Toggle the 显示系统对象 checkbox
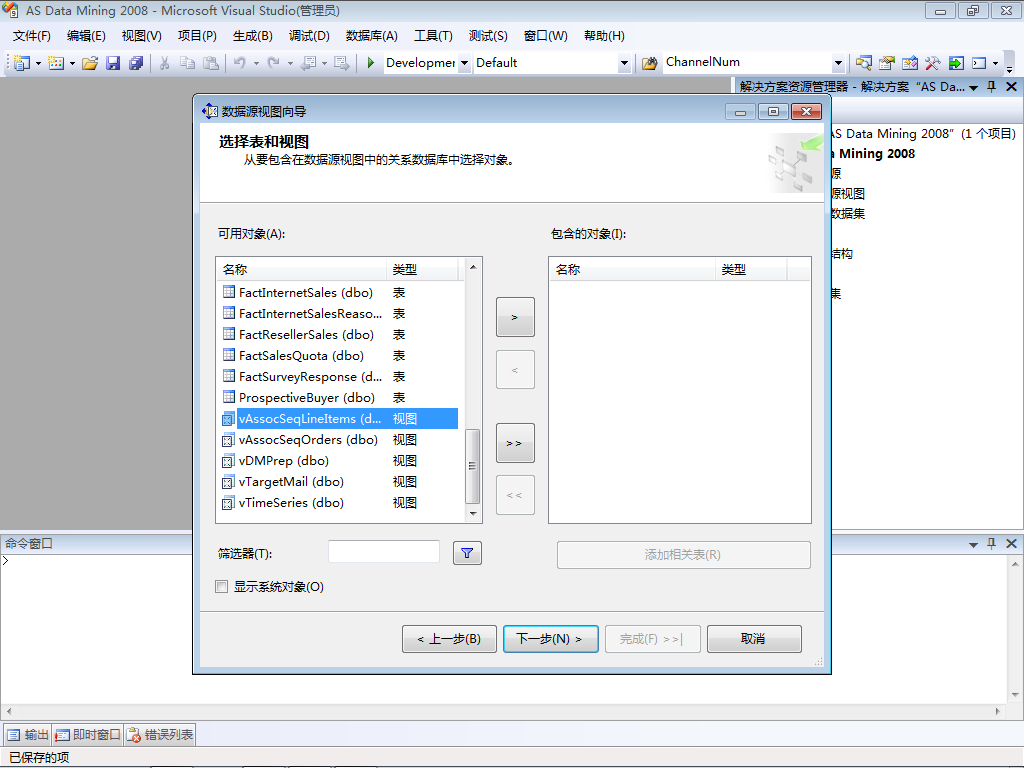 [x=222, y=586]
